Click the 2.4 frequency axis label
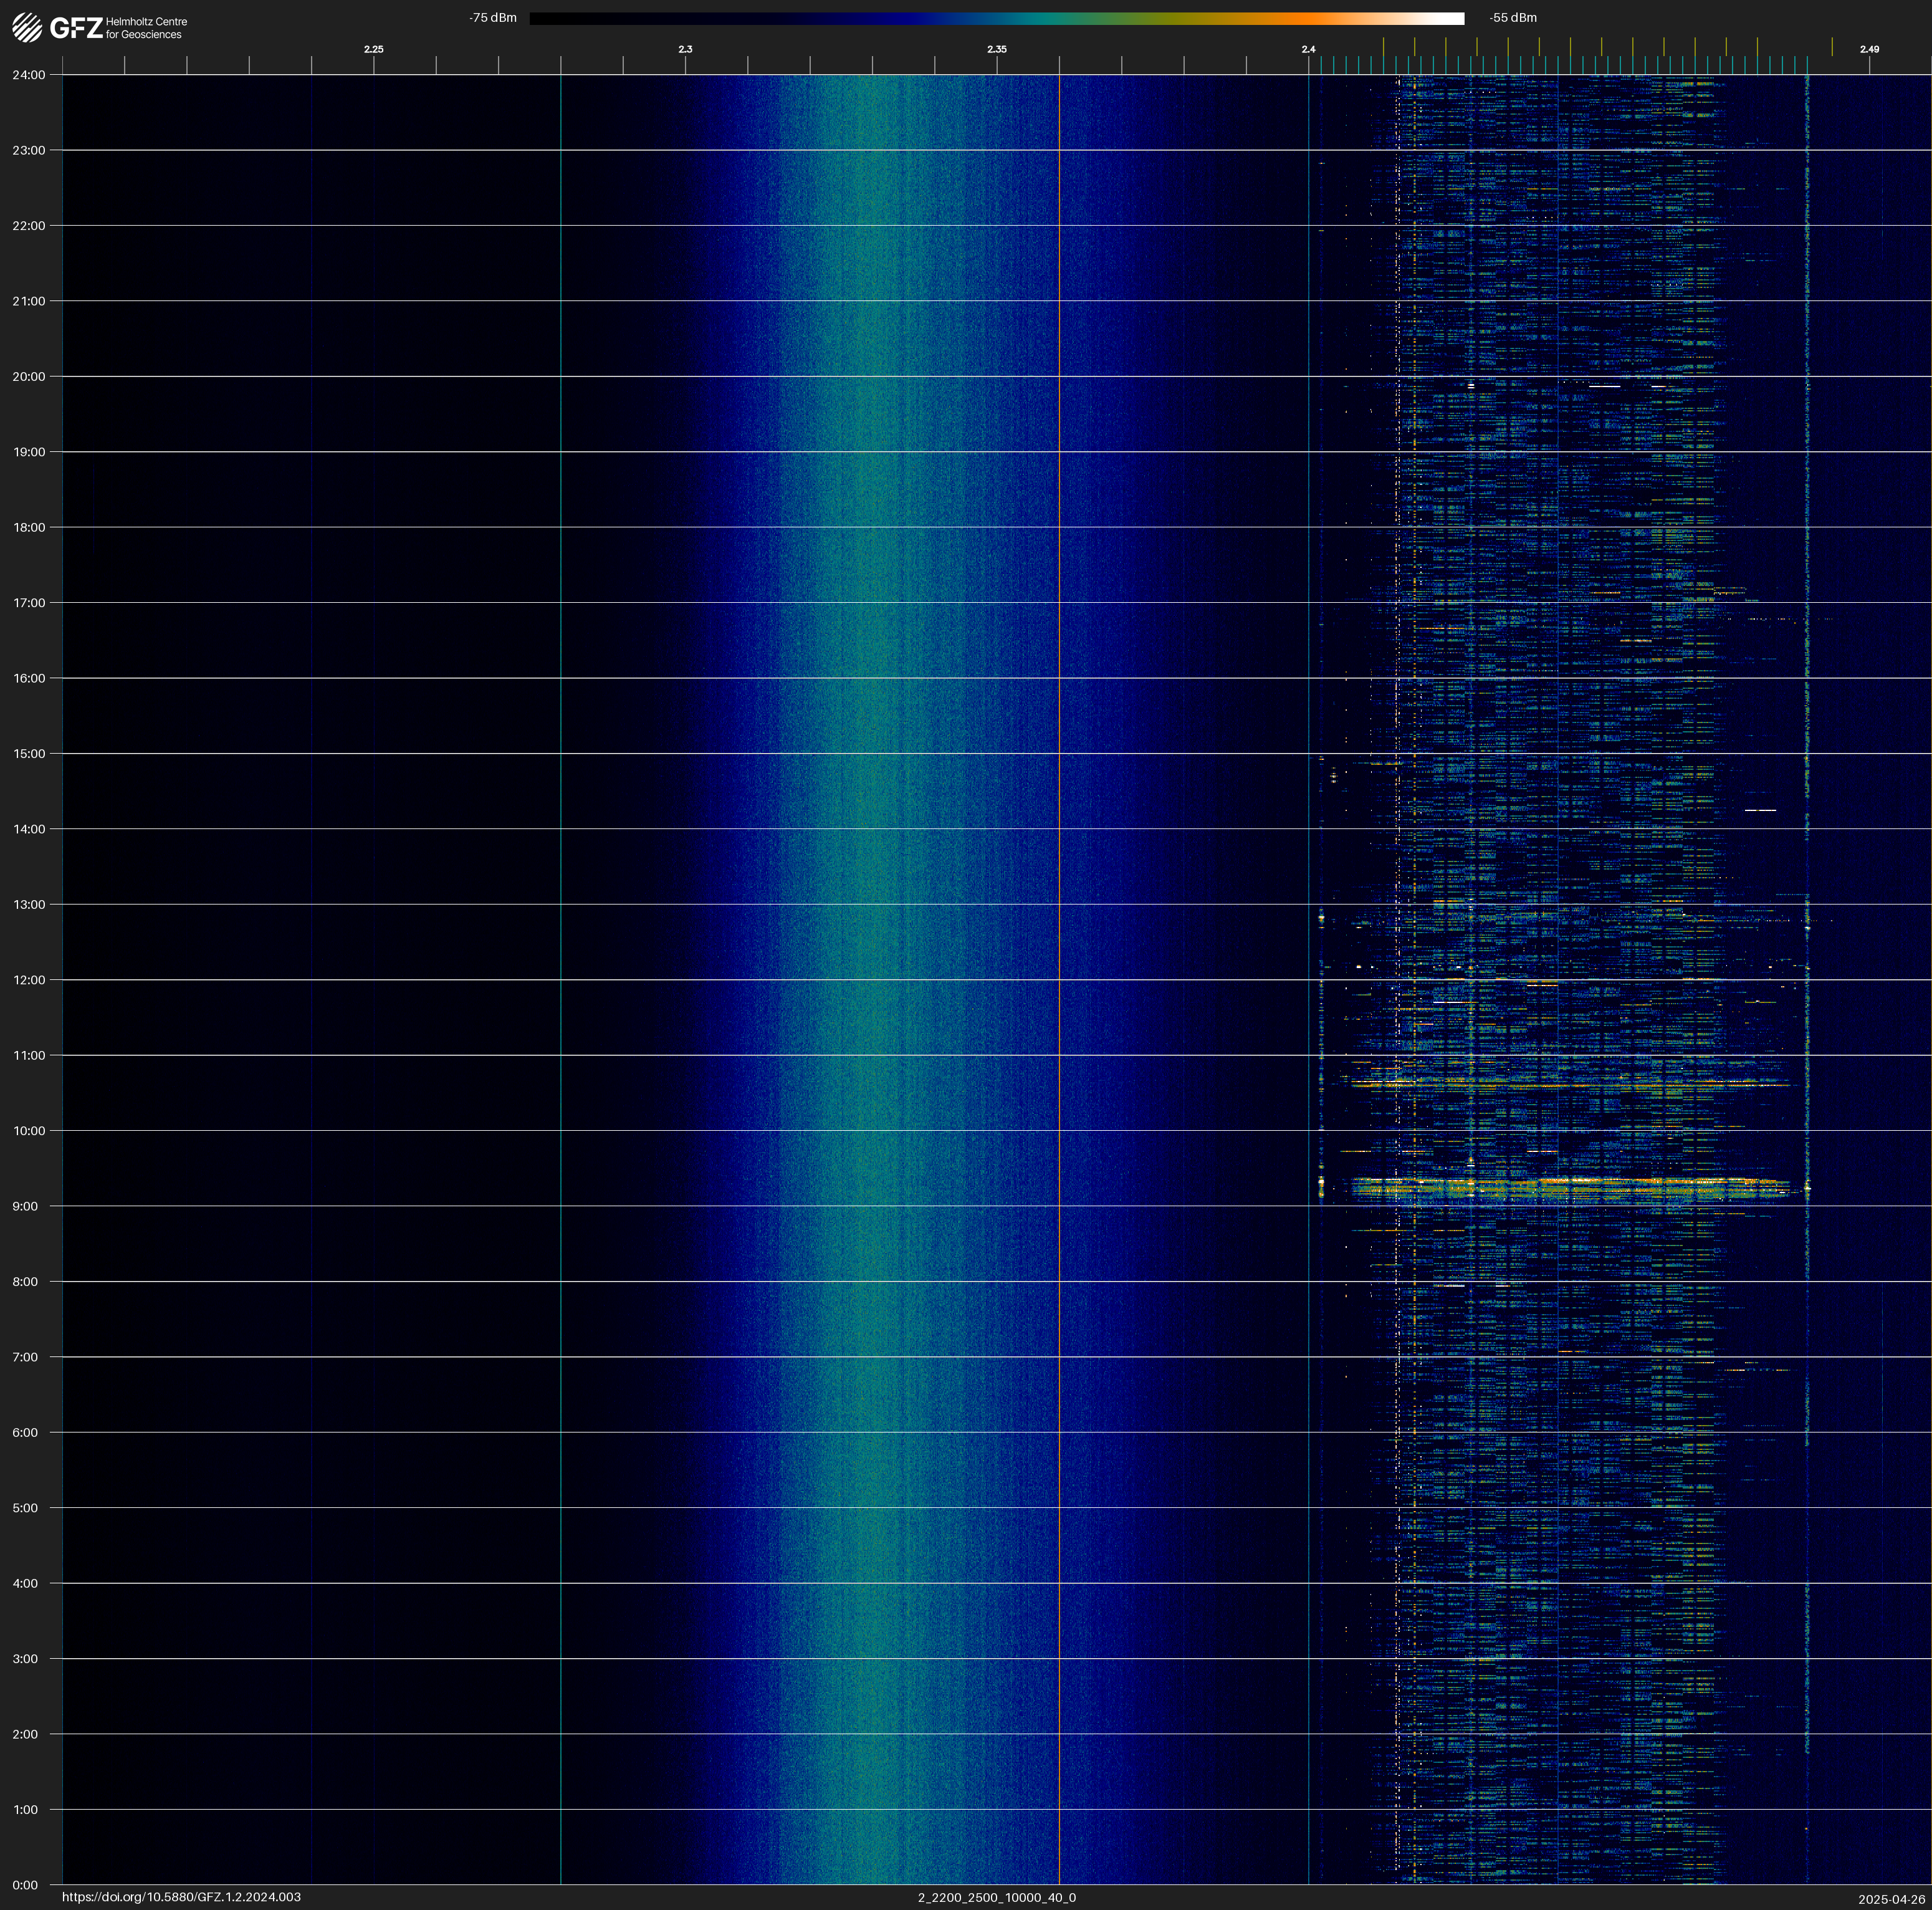The height and width of the screenshot is (1910, 1932). [1308, 49]
